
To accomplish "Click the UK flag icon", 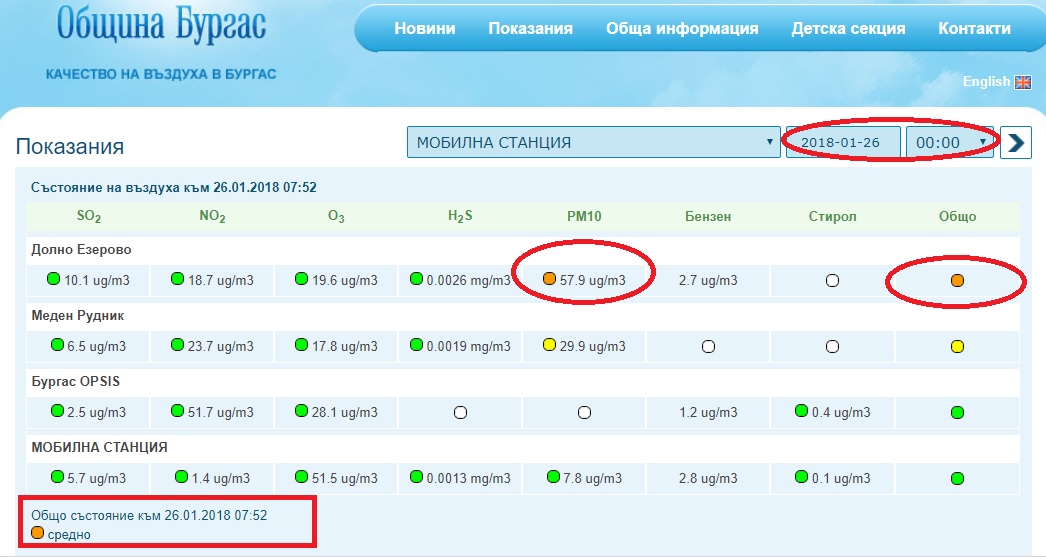I will click(x=1023, y=82).
